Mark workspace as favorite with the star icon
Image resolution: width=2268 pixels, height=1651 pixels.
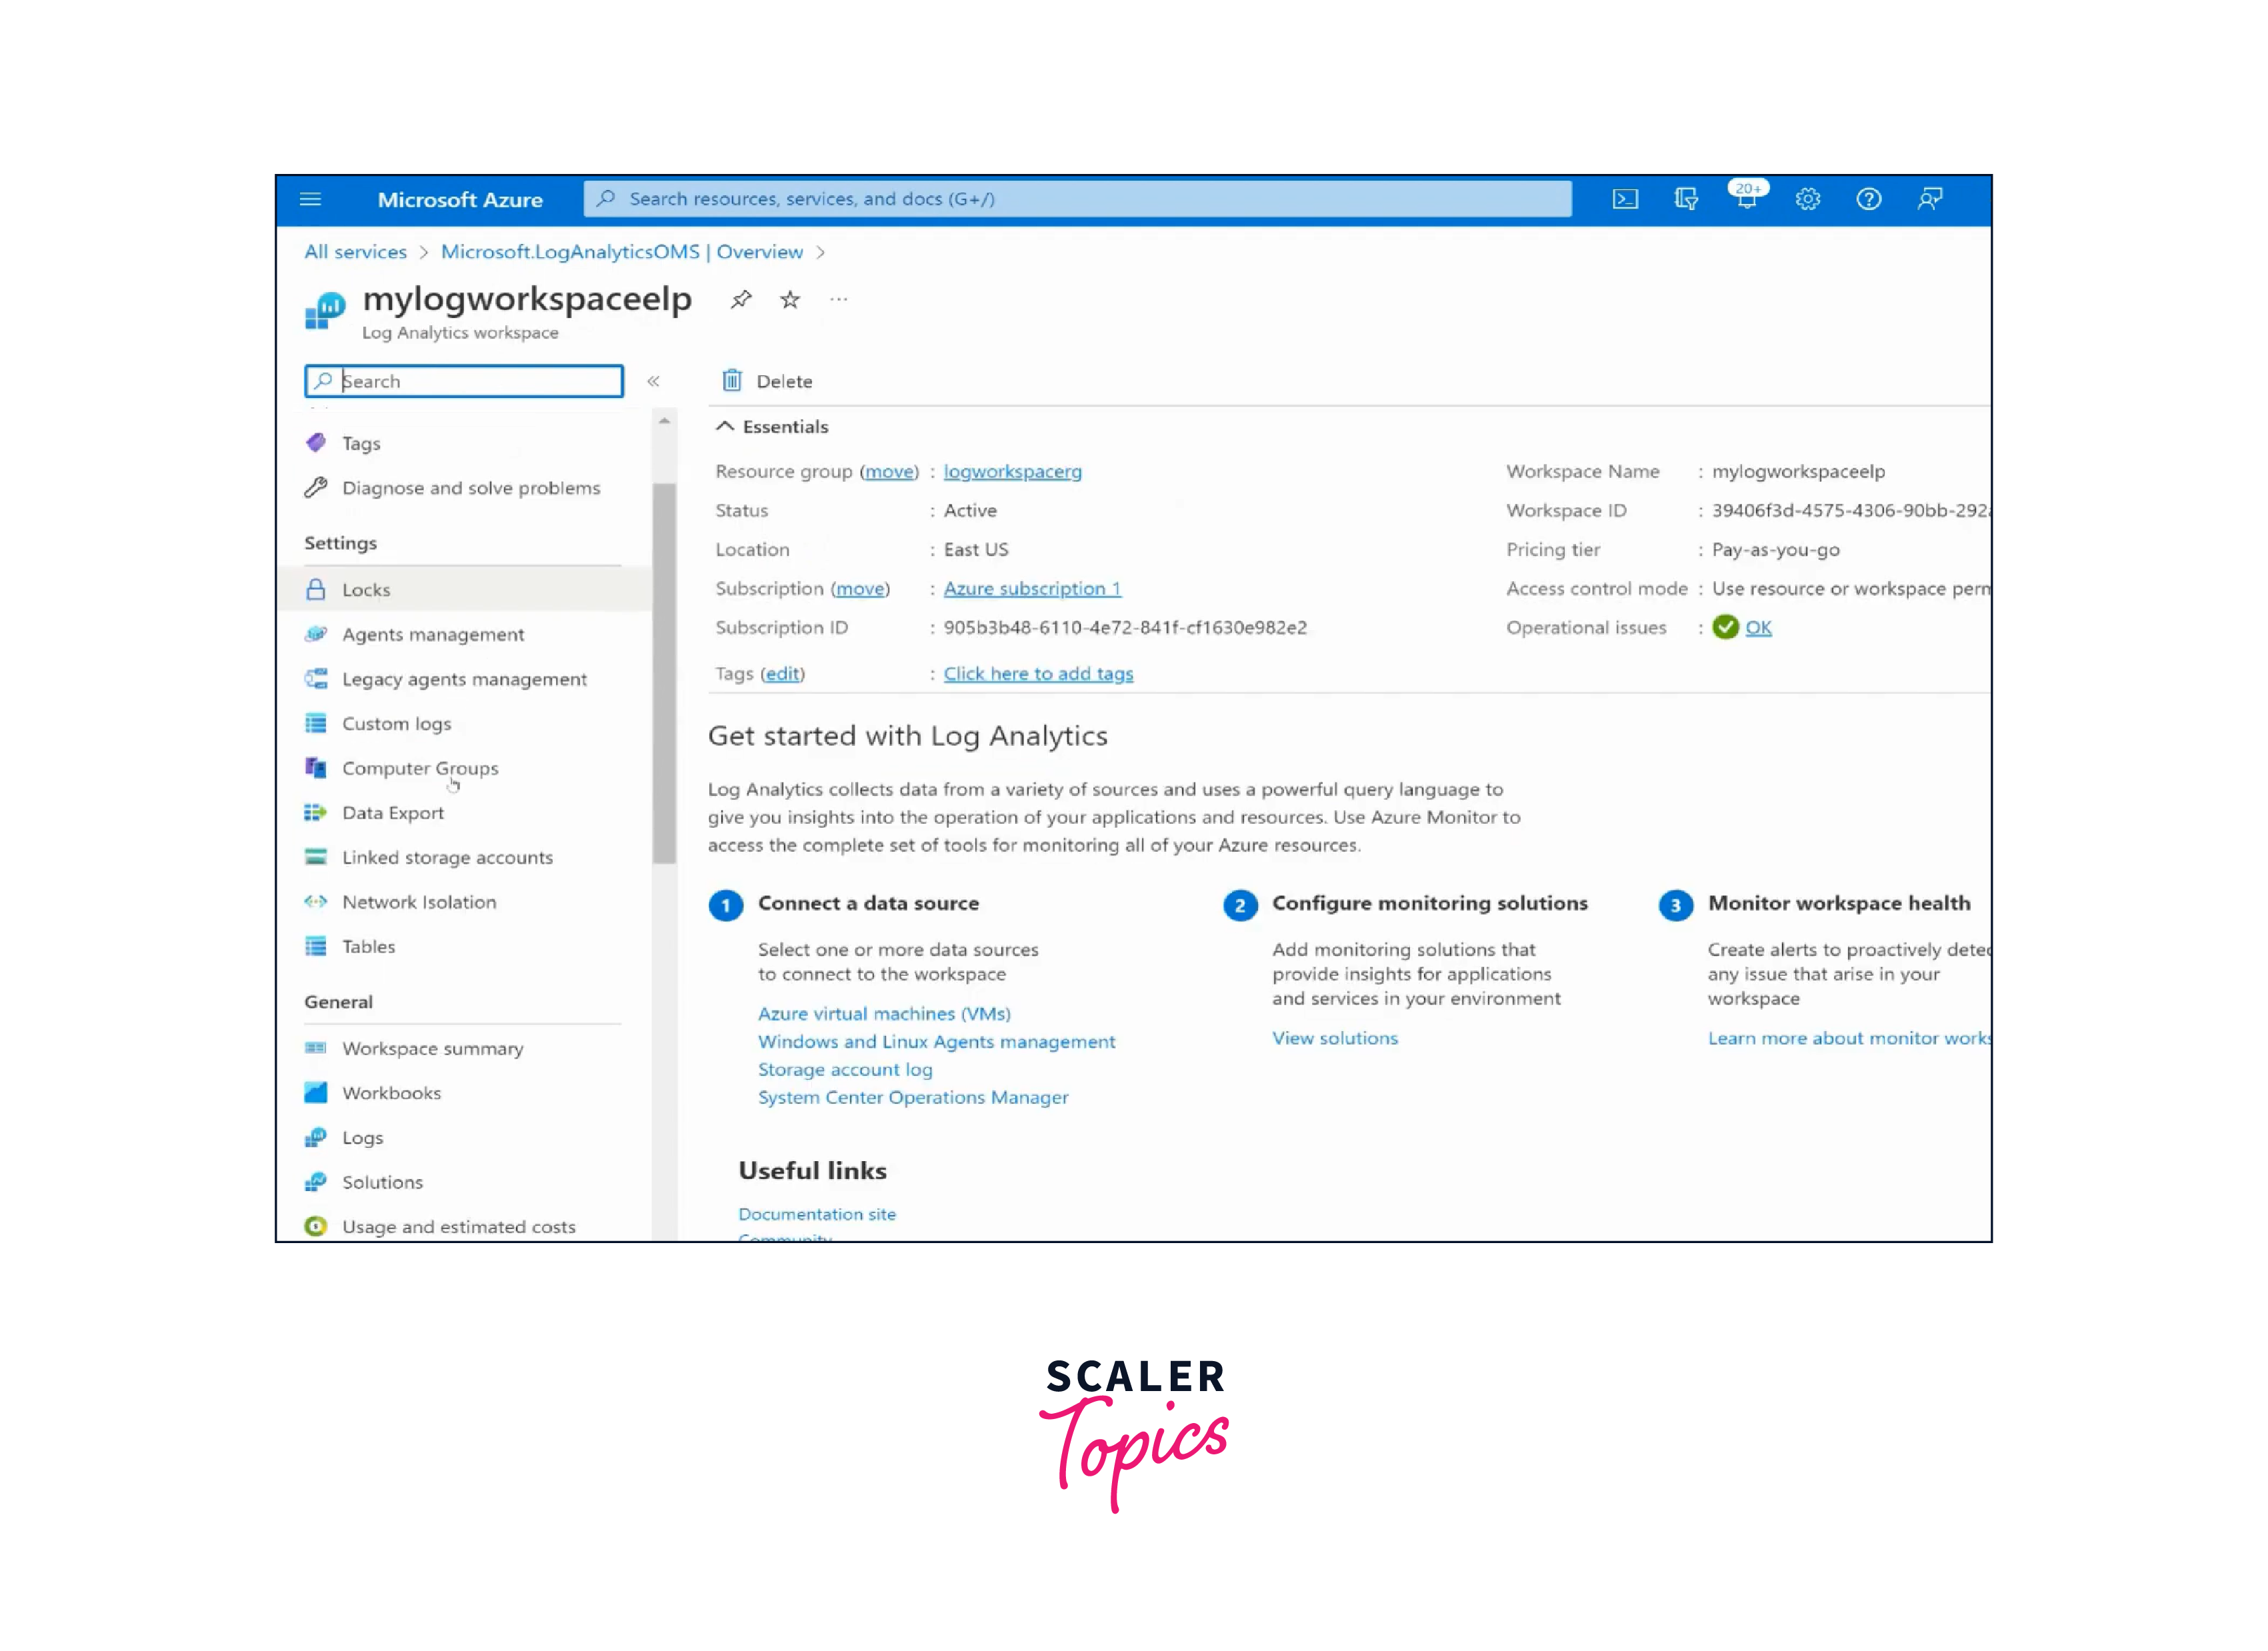(x=790, y=299)
